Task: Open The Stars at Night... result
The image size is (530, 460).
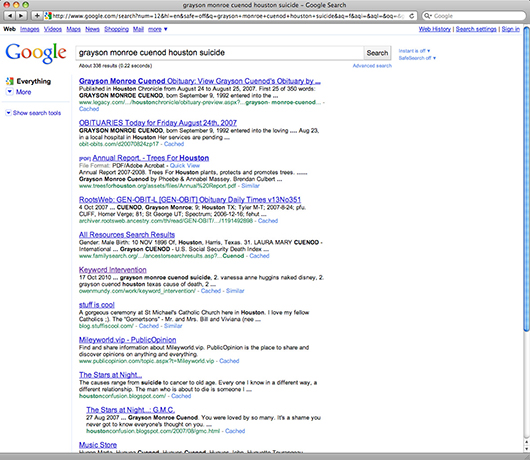Action: point(110,375)
